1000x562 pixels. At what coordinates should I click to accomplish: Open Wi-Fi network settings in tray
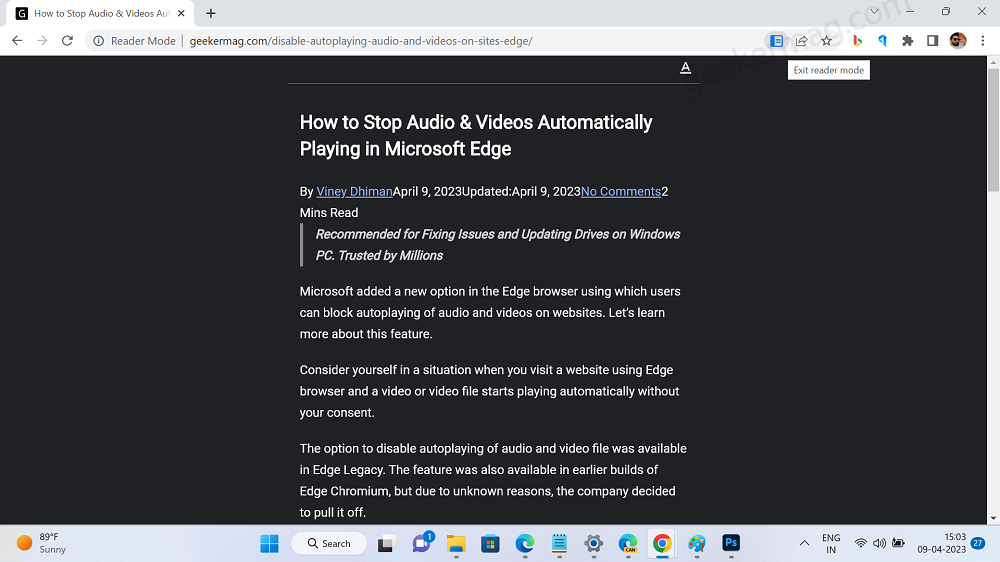pyautogui.click(x=860, y=544)
